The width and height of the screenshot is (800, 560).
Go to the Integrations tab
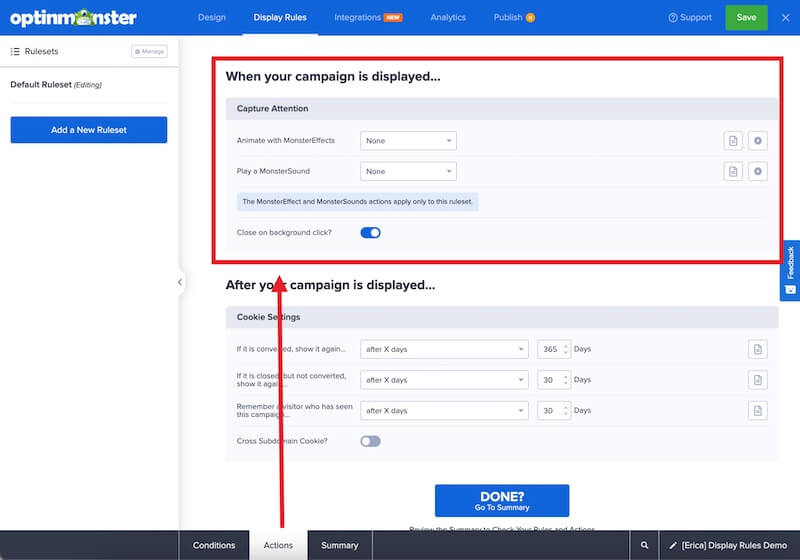[366, 18]
